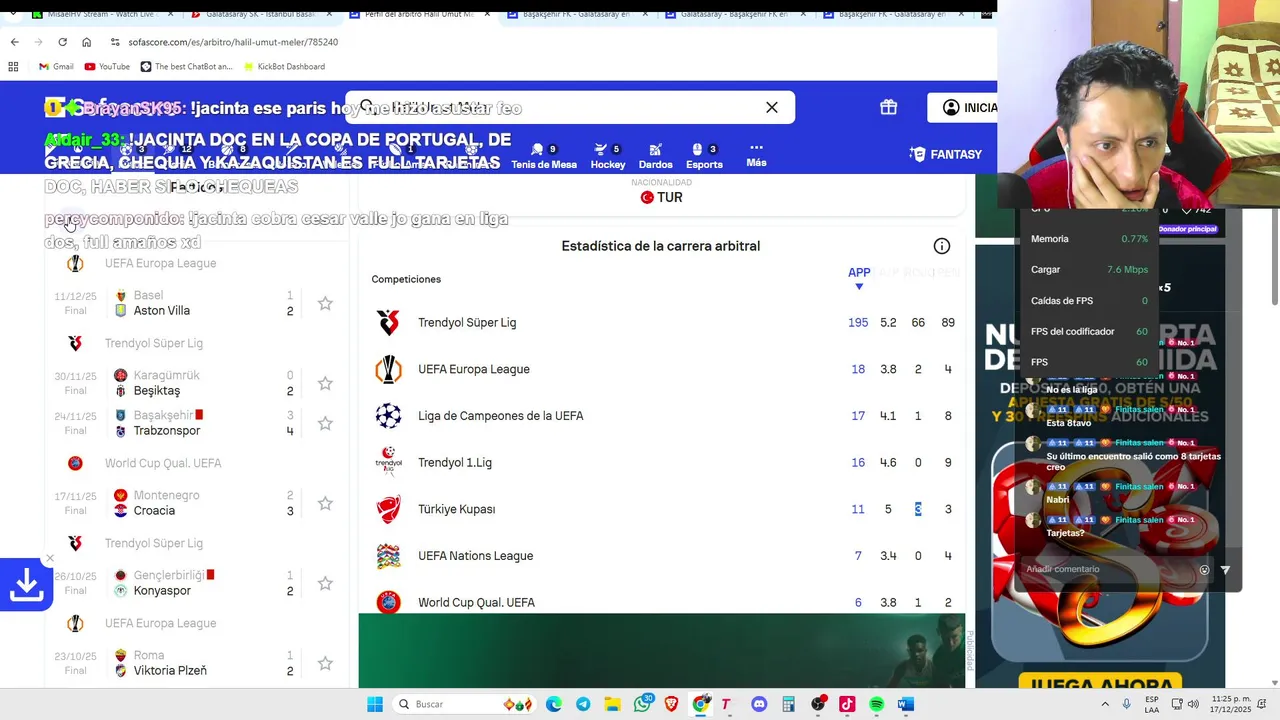Open Spotify from taskbar

(x=877, y=704)
